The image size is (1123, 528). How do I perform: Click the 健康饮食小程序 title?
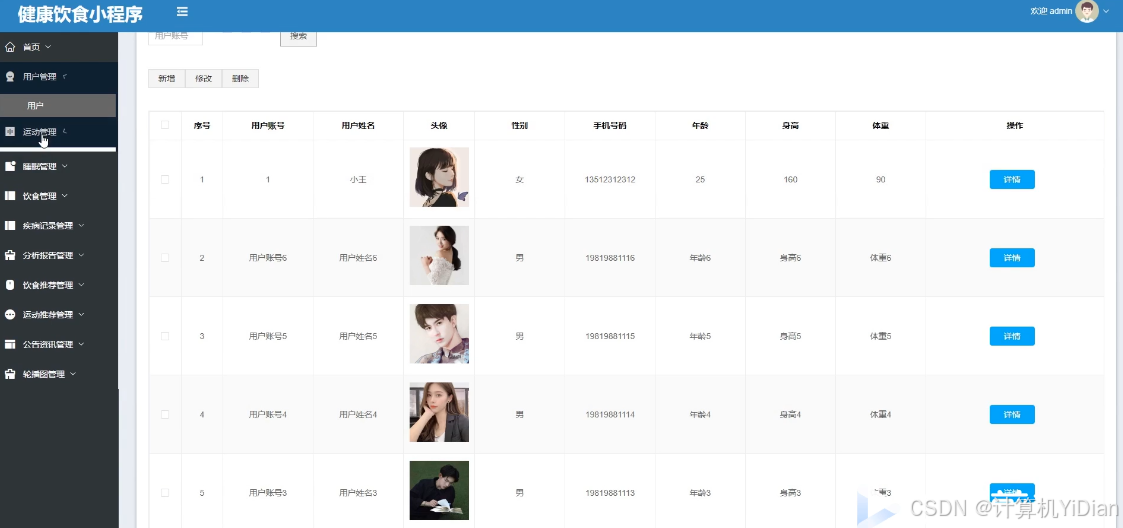80,14
